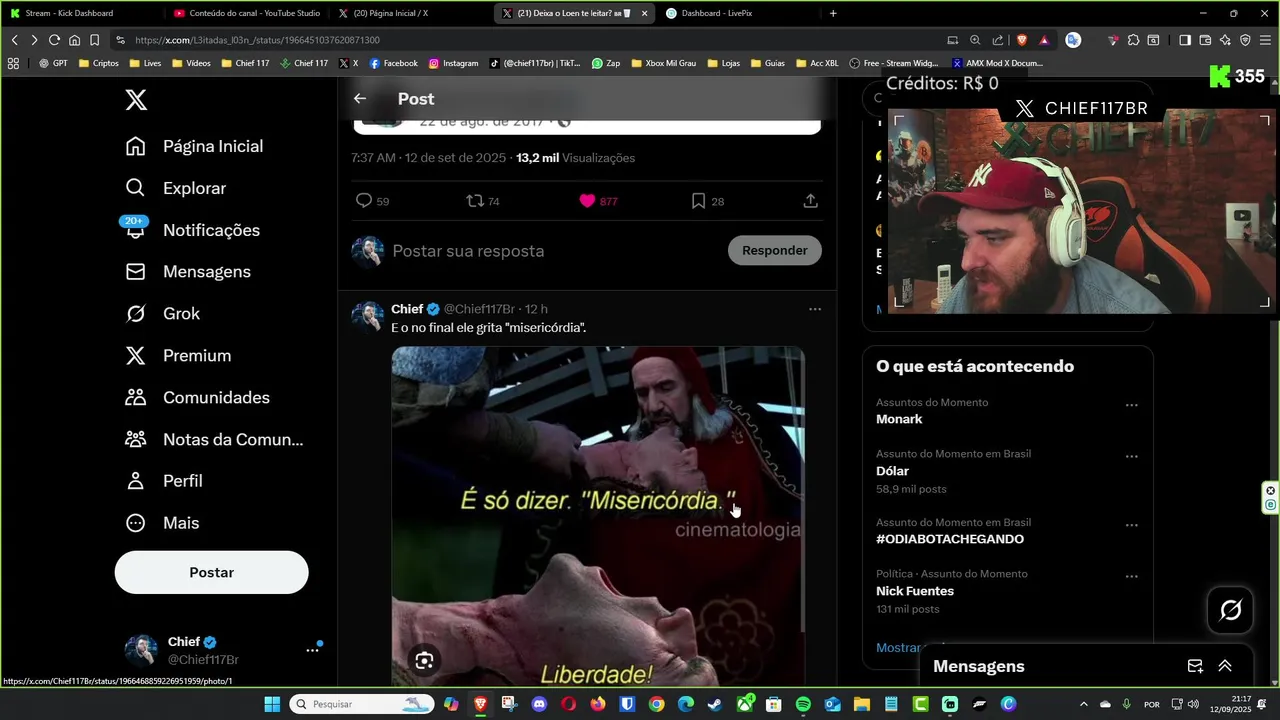Go to Página Inicial in sidebar

(194, 146)
